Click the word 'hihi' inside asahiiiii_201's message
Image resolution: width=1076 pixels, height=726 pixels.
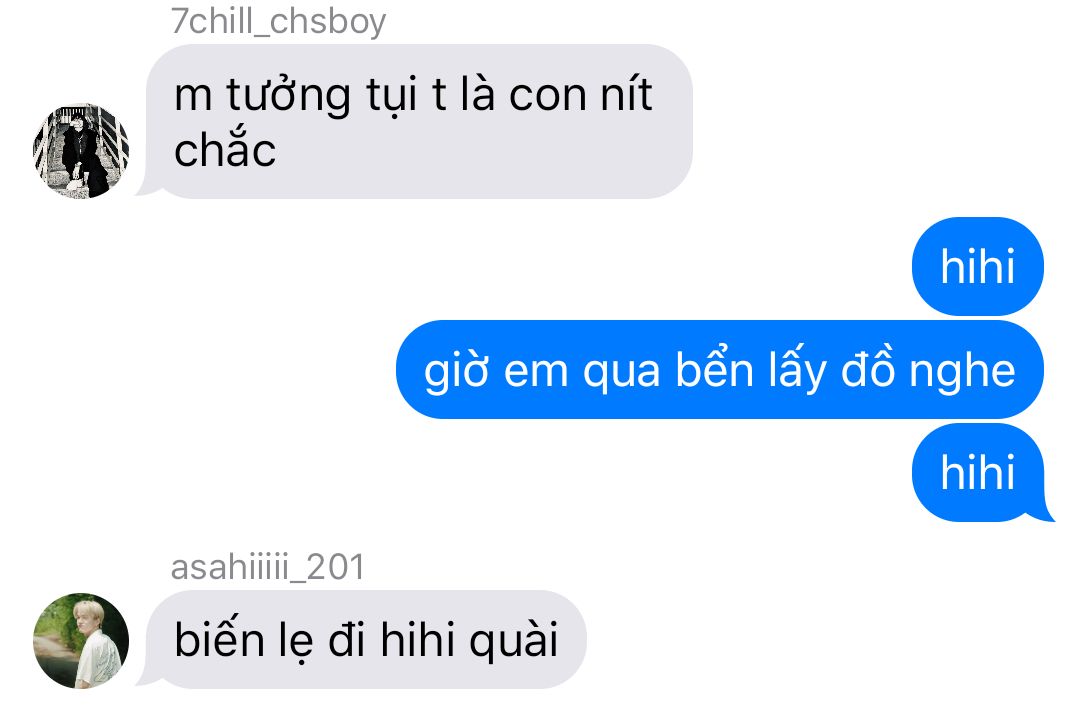click(417, 640)
